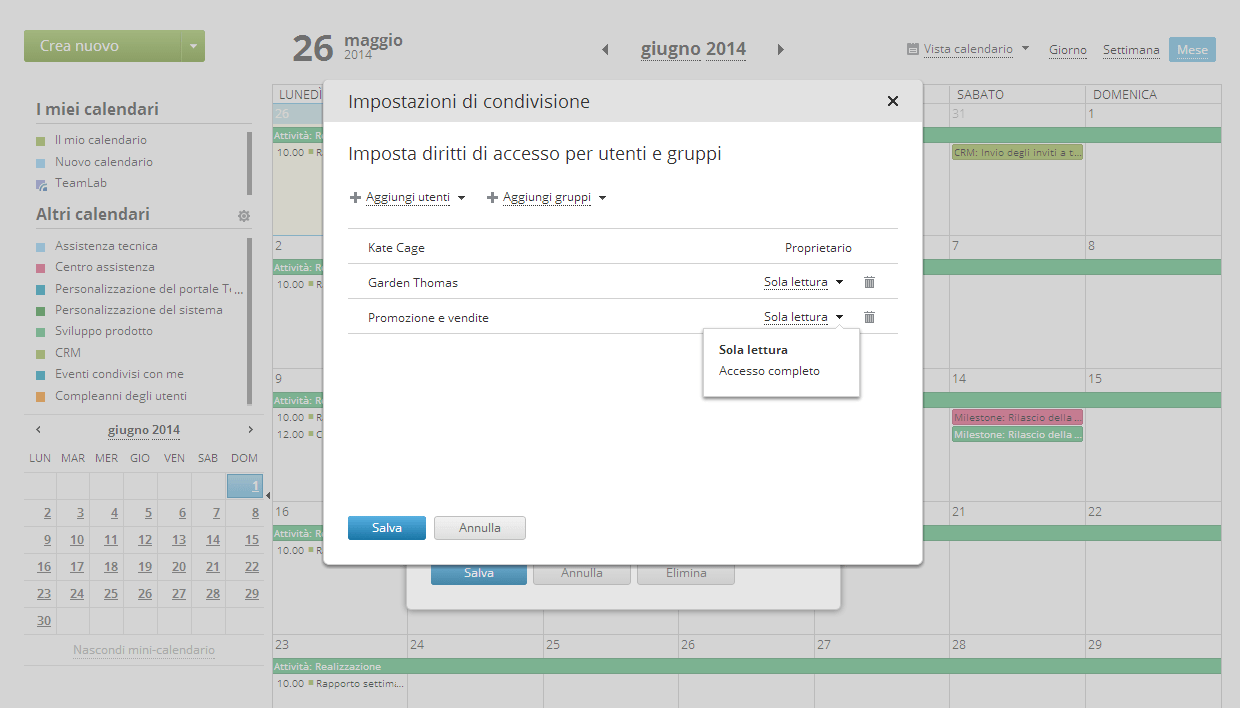Toggle Personalizzazione del sistema calendar visibility
The image size is (1240, 708).
click(40, 311)
